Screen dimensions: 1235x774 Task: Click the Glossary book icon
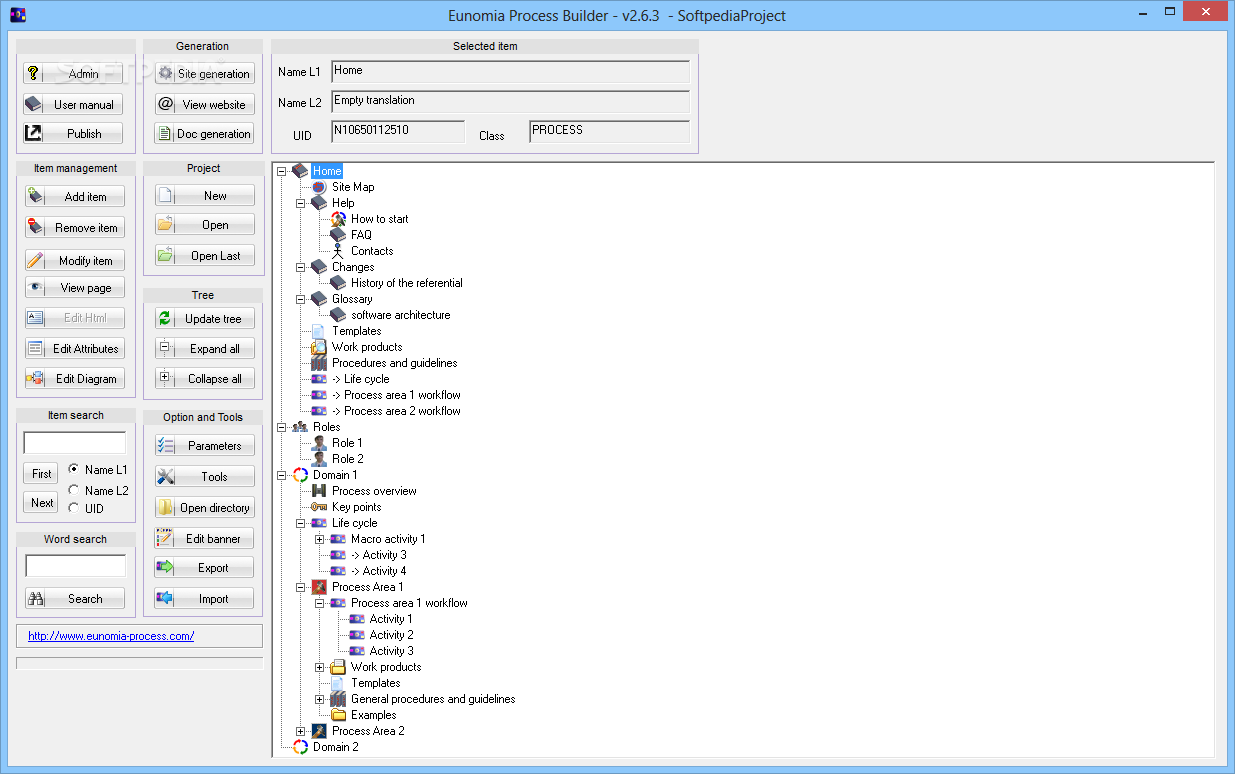(x=319, y=299)
